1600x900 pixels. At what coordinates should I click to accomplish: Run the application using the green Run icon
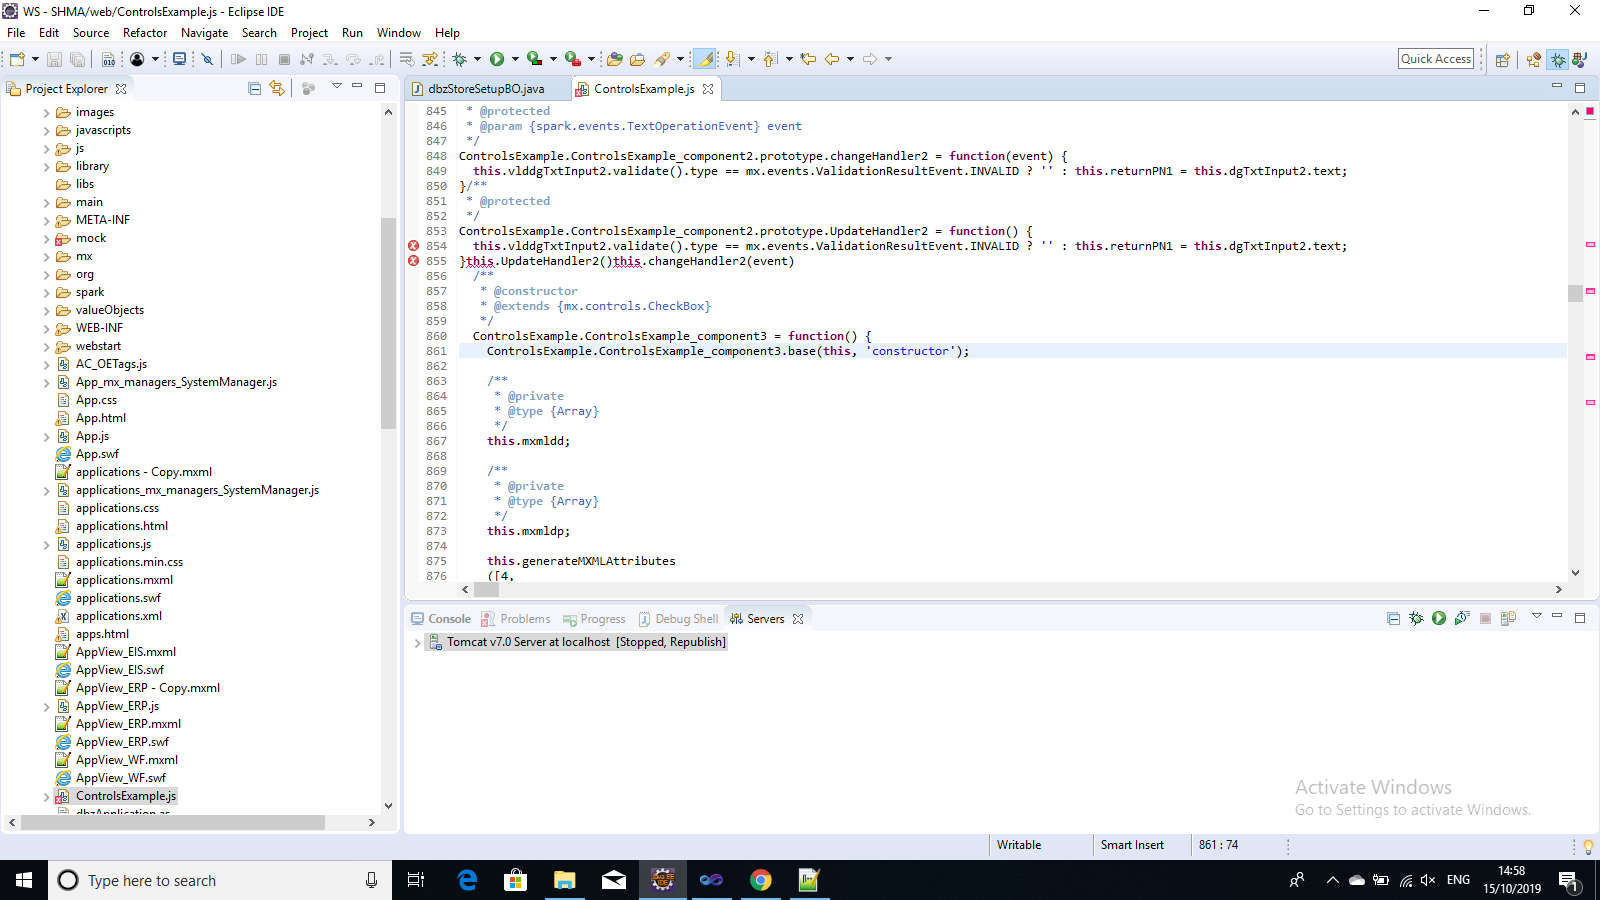(x=498, y=59)
